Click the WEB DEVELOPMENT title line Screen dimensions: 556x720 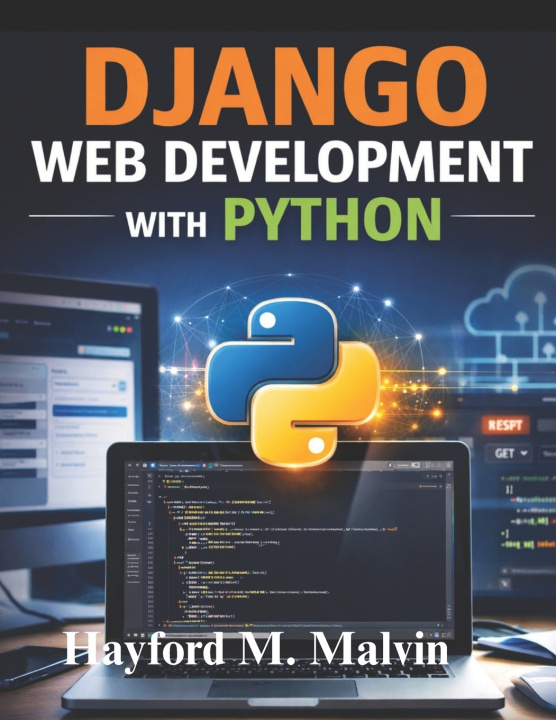click(283, 162)
